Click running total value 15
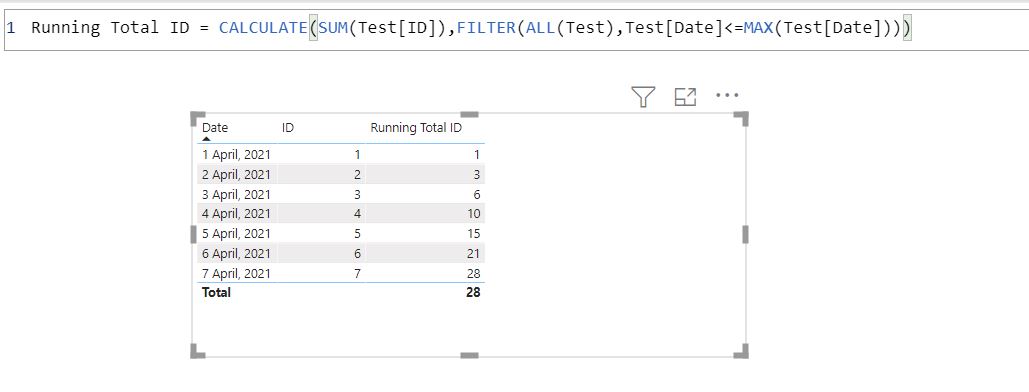This screenshot has height=392, width=1029. pos(474,234)
